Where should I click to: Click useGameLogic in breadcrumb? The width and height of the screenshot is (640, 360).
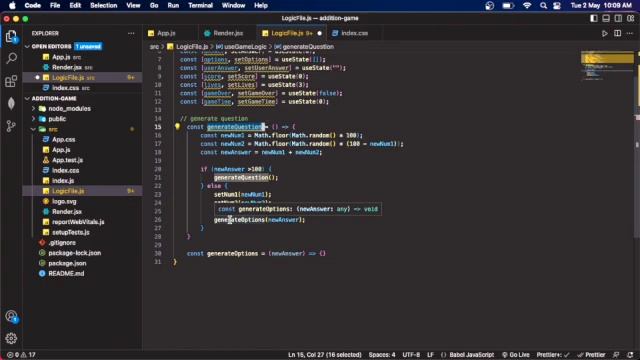coord(245,47)
